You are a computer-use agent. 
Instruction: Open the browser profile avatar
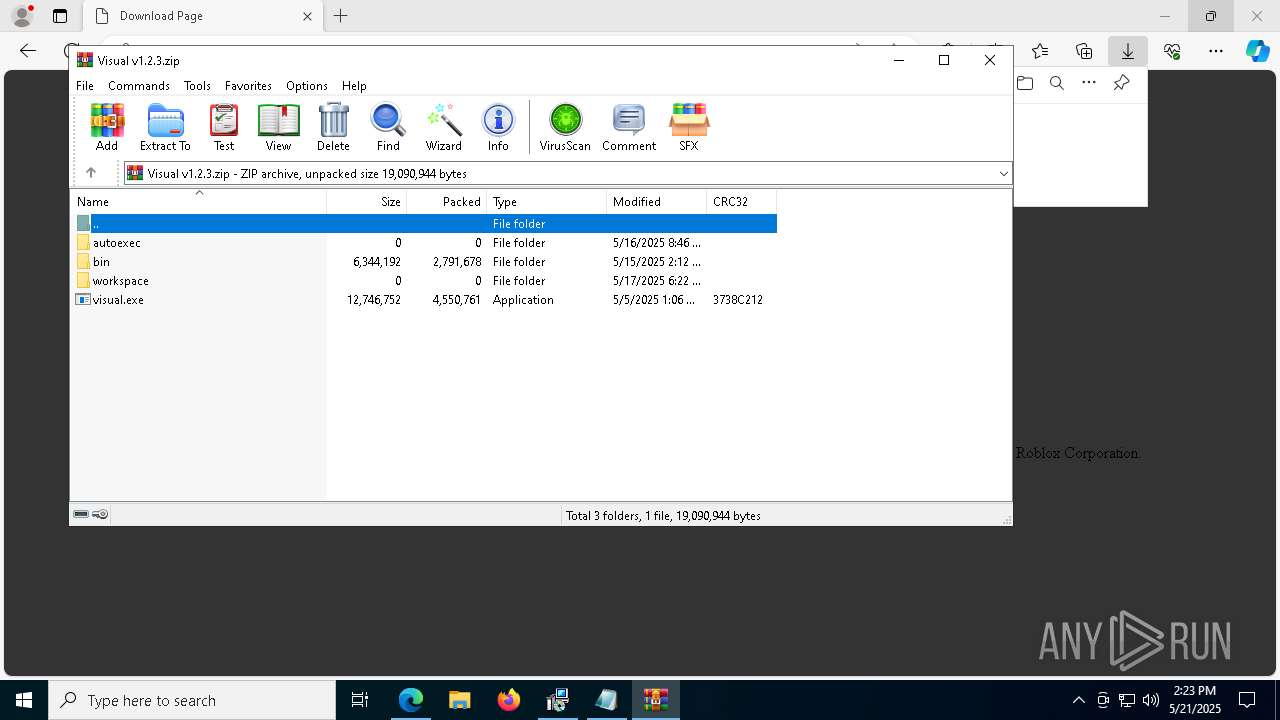click(21, 16)
